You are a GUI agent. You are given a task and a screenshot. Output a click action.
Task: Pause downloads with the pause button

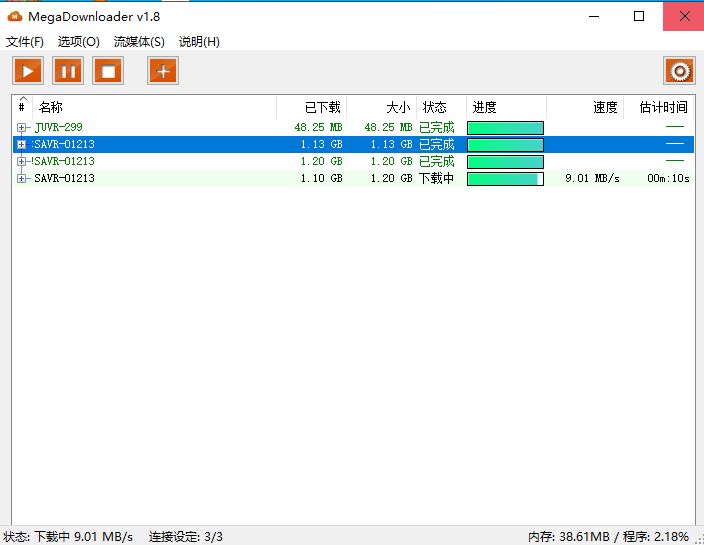68,71
